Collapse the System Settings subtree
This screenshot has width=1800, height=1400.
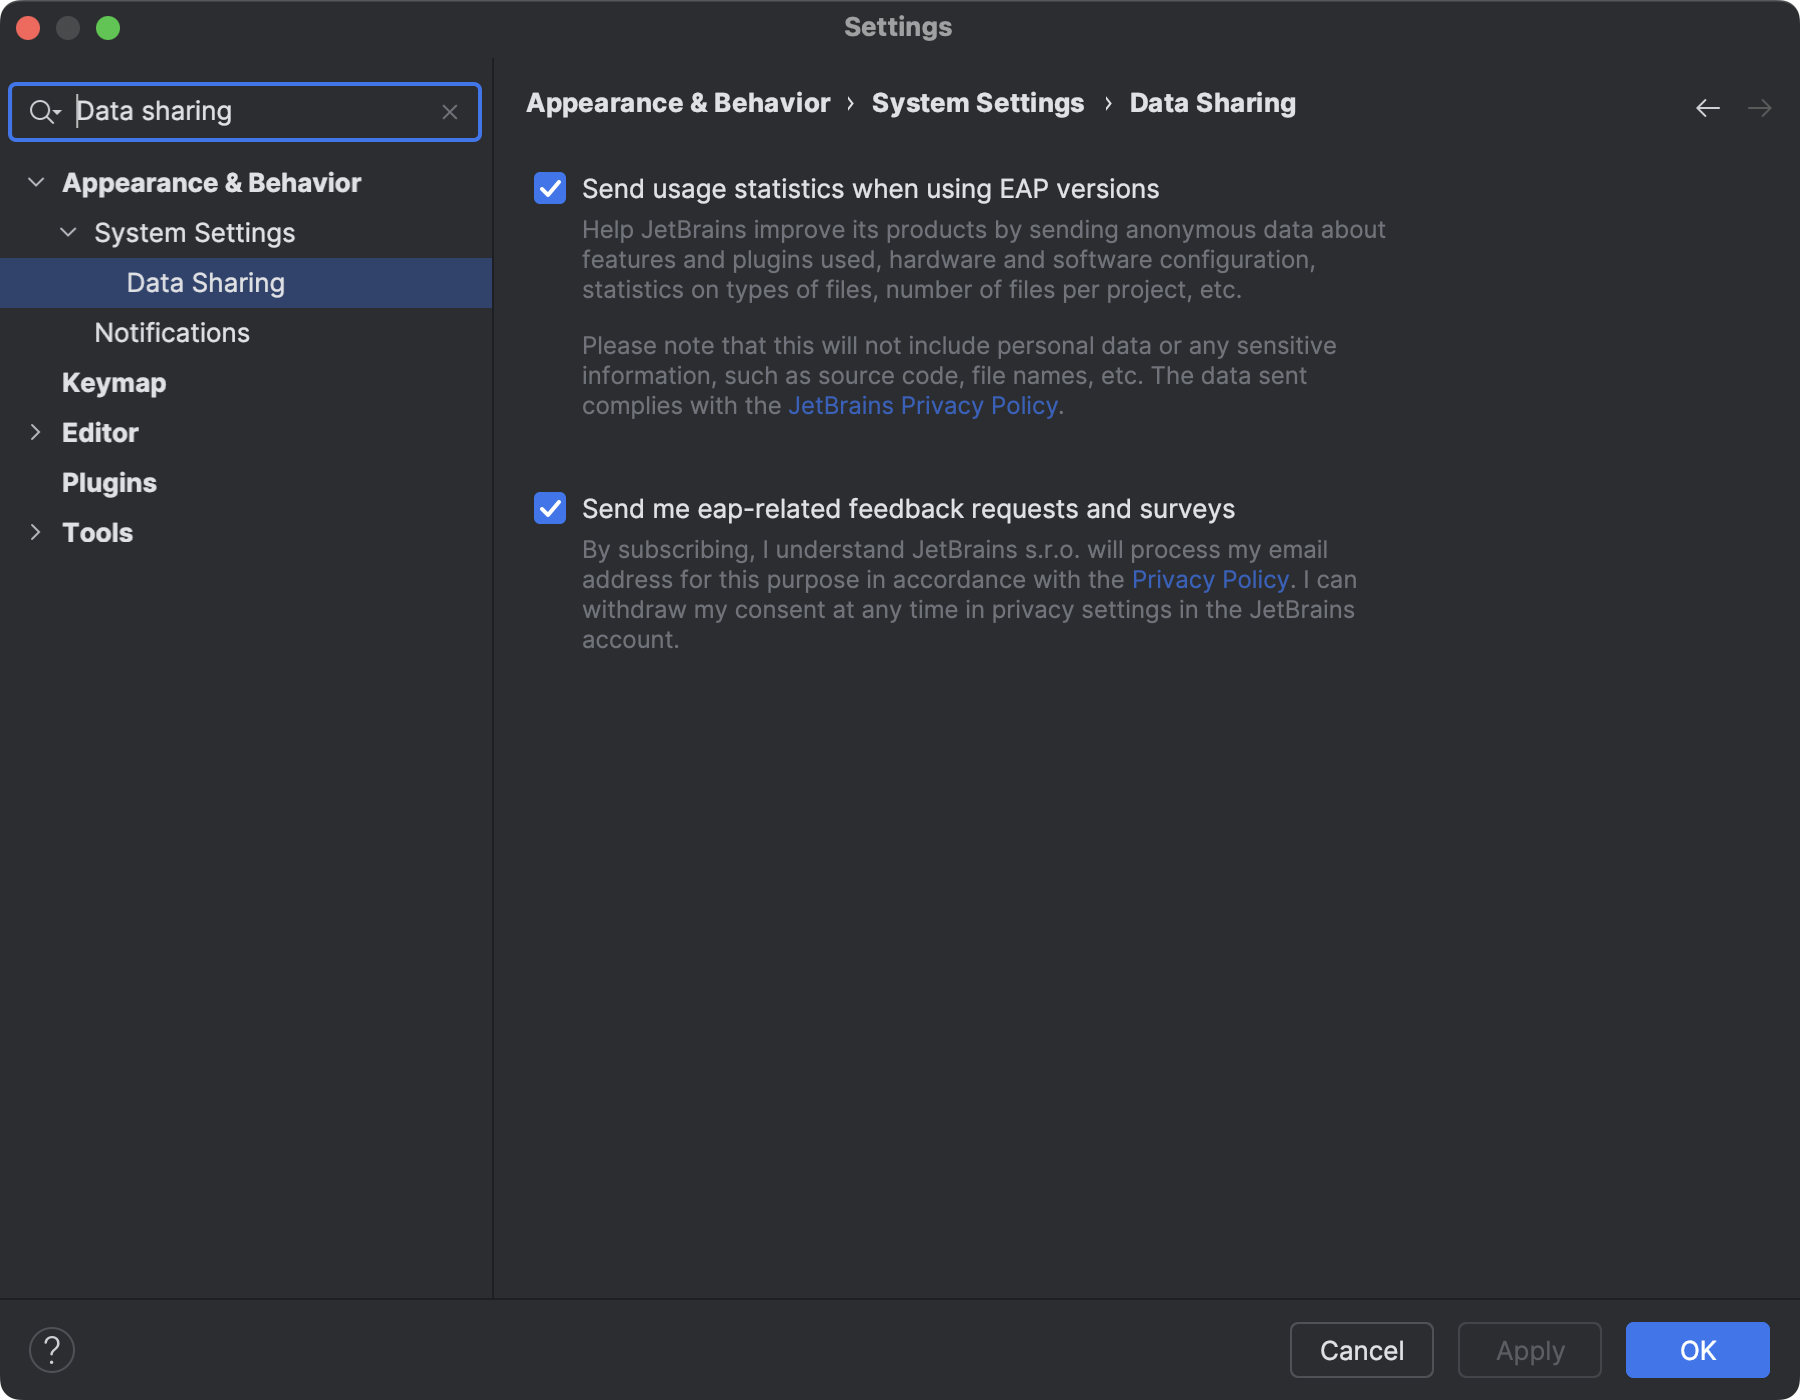68,232
